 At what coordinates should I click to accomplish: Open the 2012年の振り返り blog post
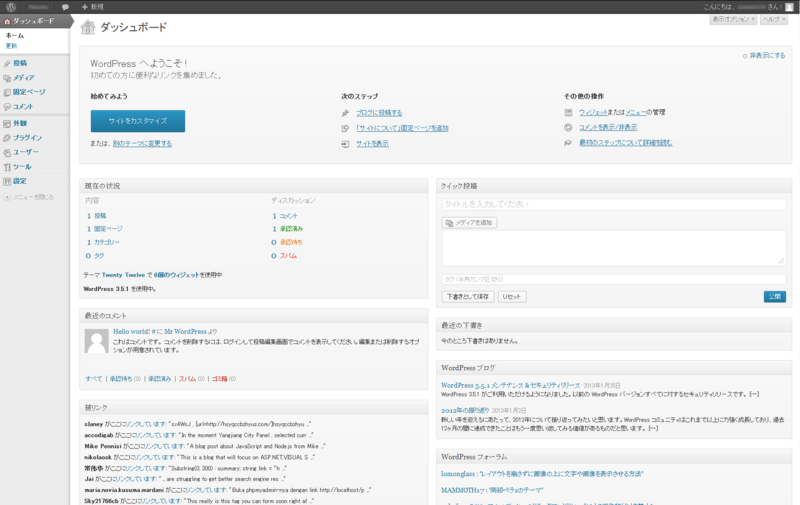point(465,411)
